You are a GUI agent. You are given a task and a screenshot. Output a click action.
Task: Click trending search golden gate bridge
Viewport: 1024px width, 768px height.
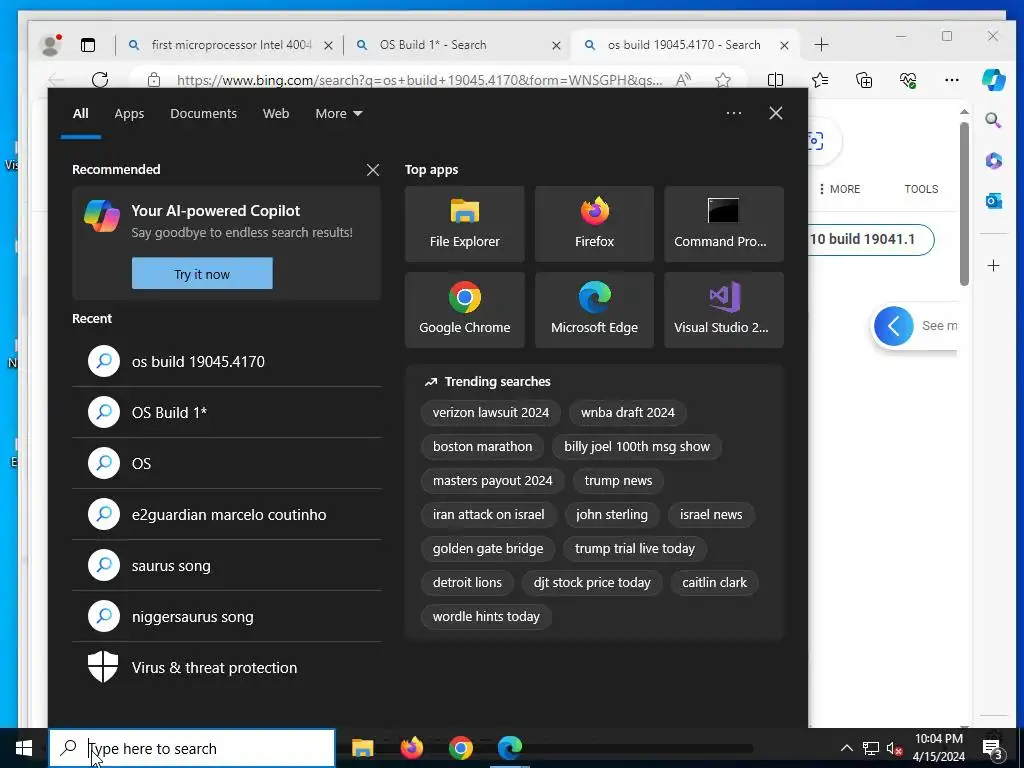point(487,548)
